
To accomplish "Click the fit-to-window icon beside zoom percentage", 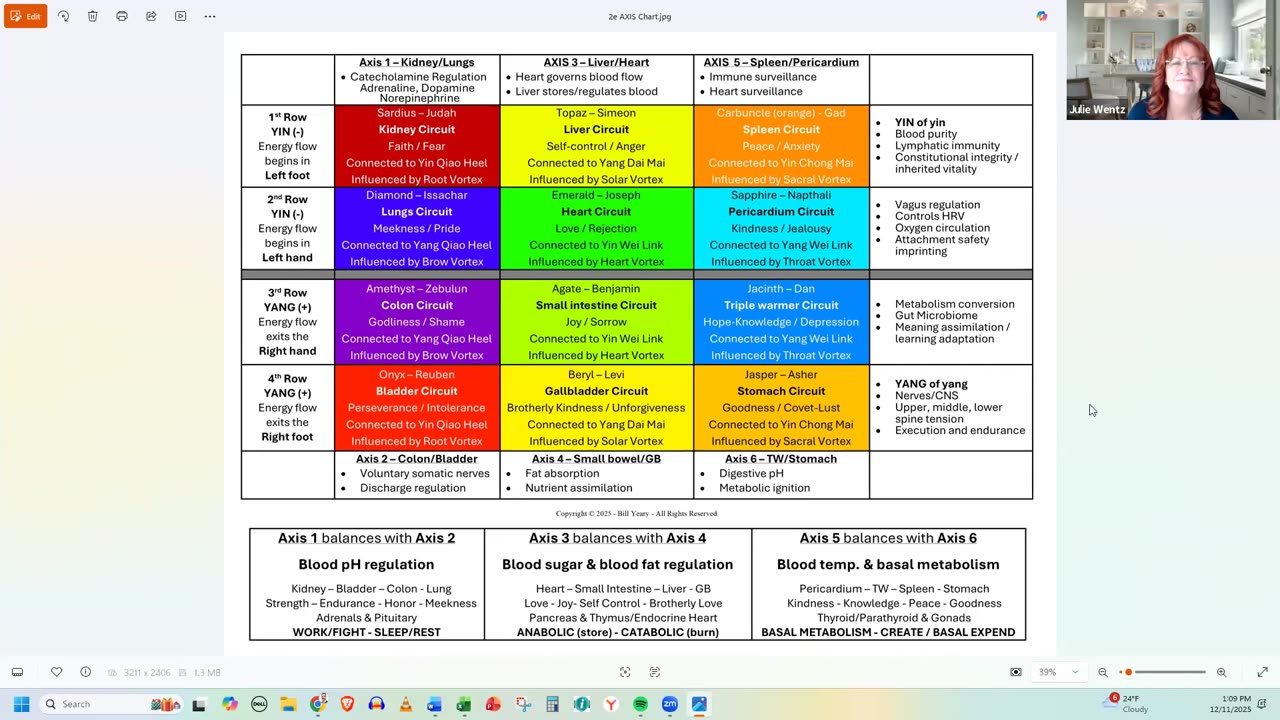I will click(x=1016, y=672).
